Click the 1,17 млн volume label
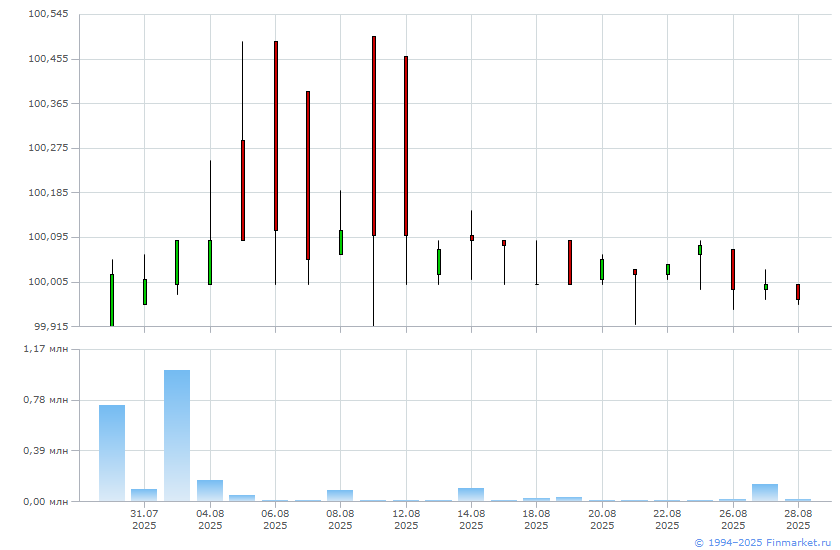Image resolution: width=840 pixels, height=550 pixels. click(46, 349)
